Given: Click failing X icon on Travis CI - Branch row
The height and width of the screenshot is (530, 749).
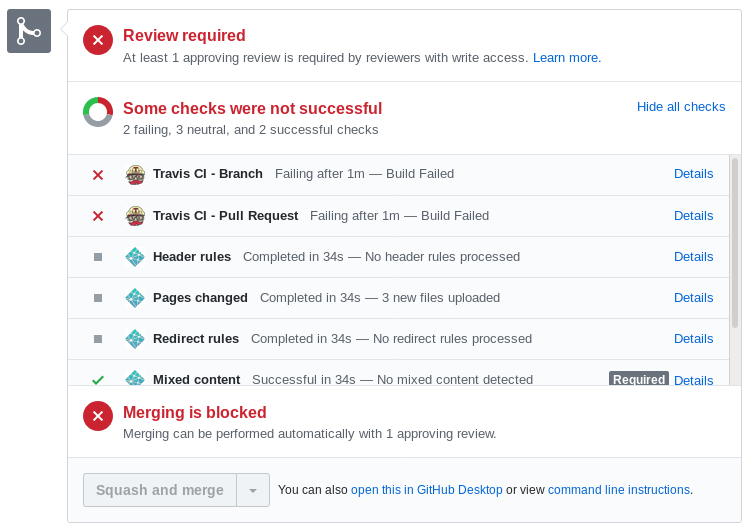Looking at the screenshot, I should (98, 175).
